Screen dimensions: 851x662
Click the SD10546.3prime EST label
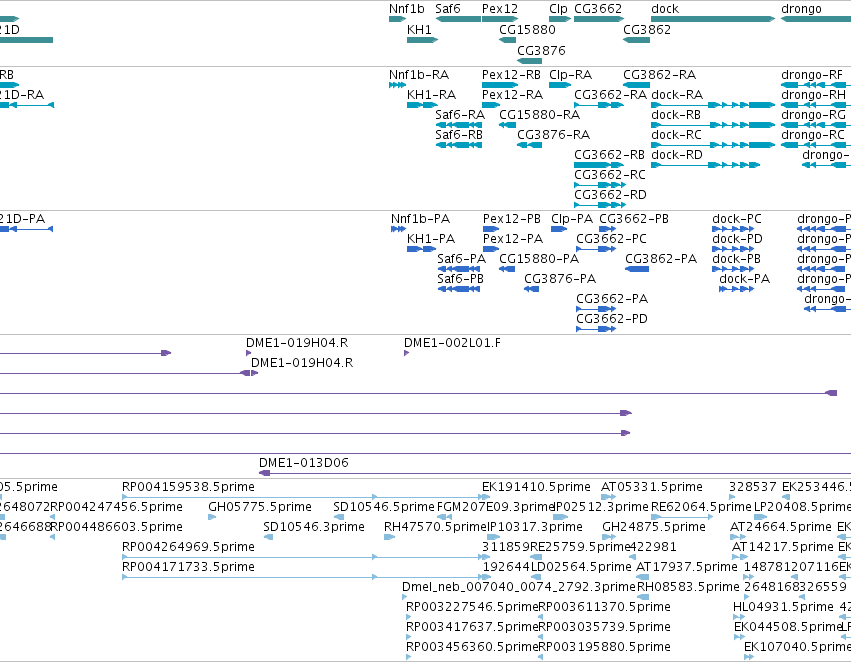pos(314,527)
